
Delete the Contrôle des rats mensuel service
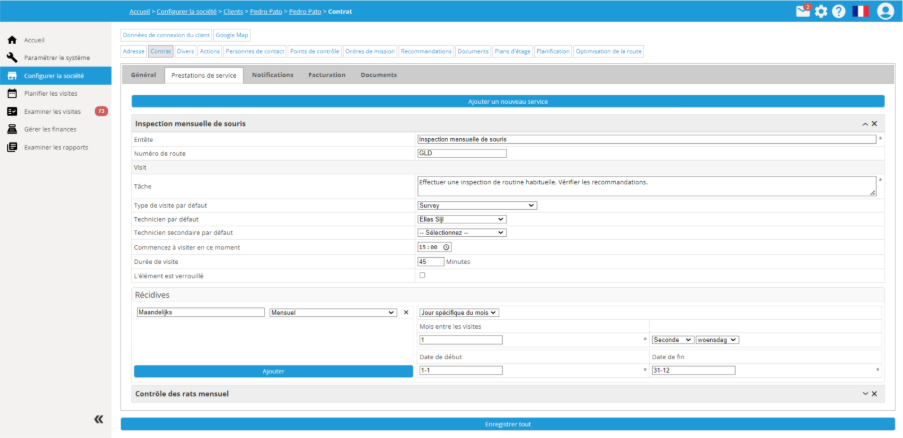pos(874,394)
